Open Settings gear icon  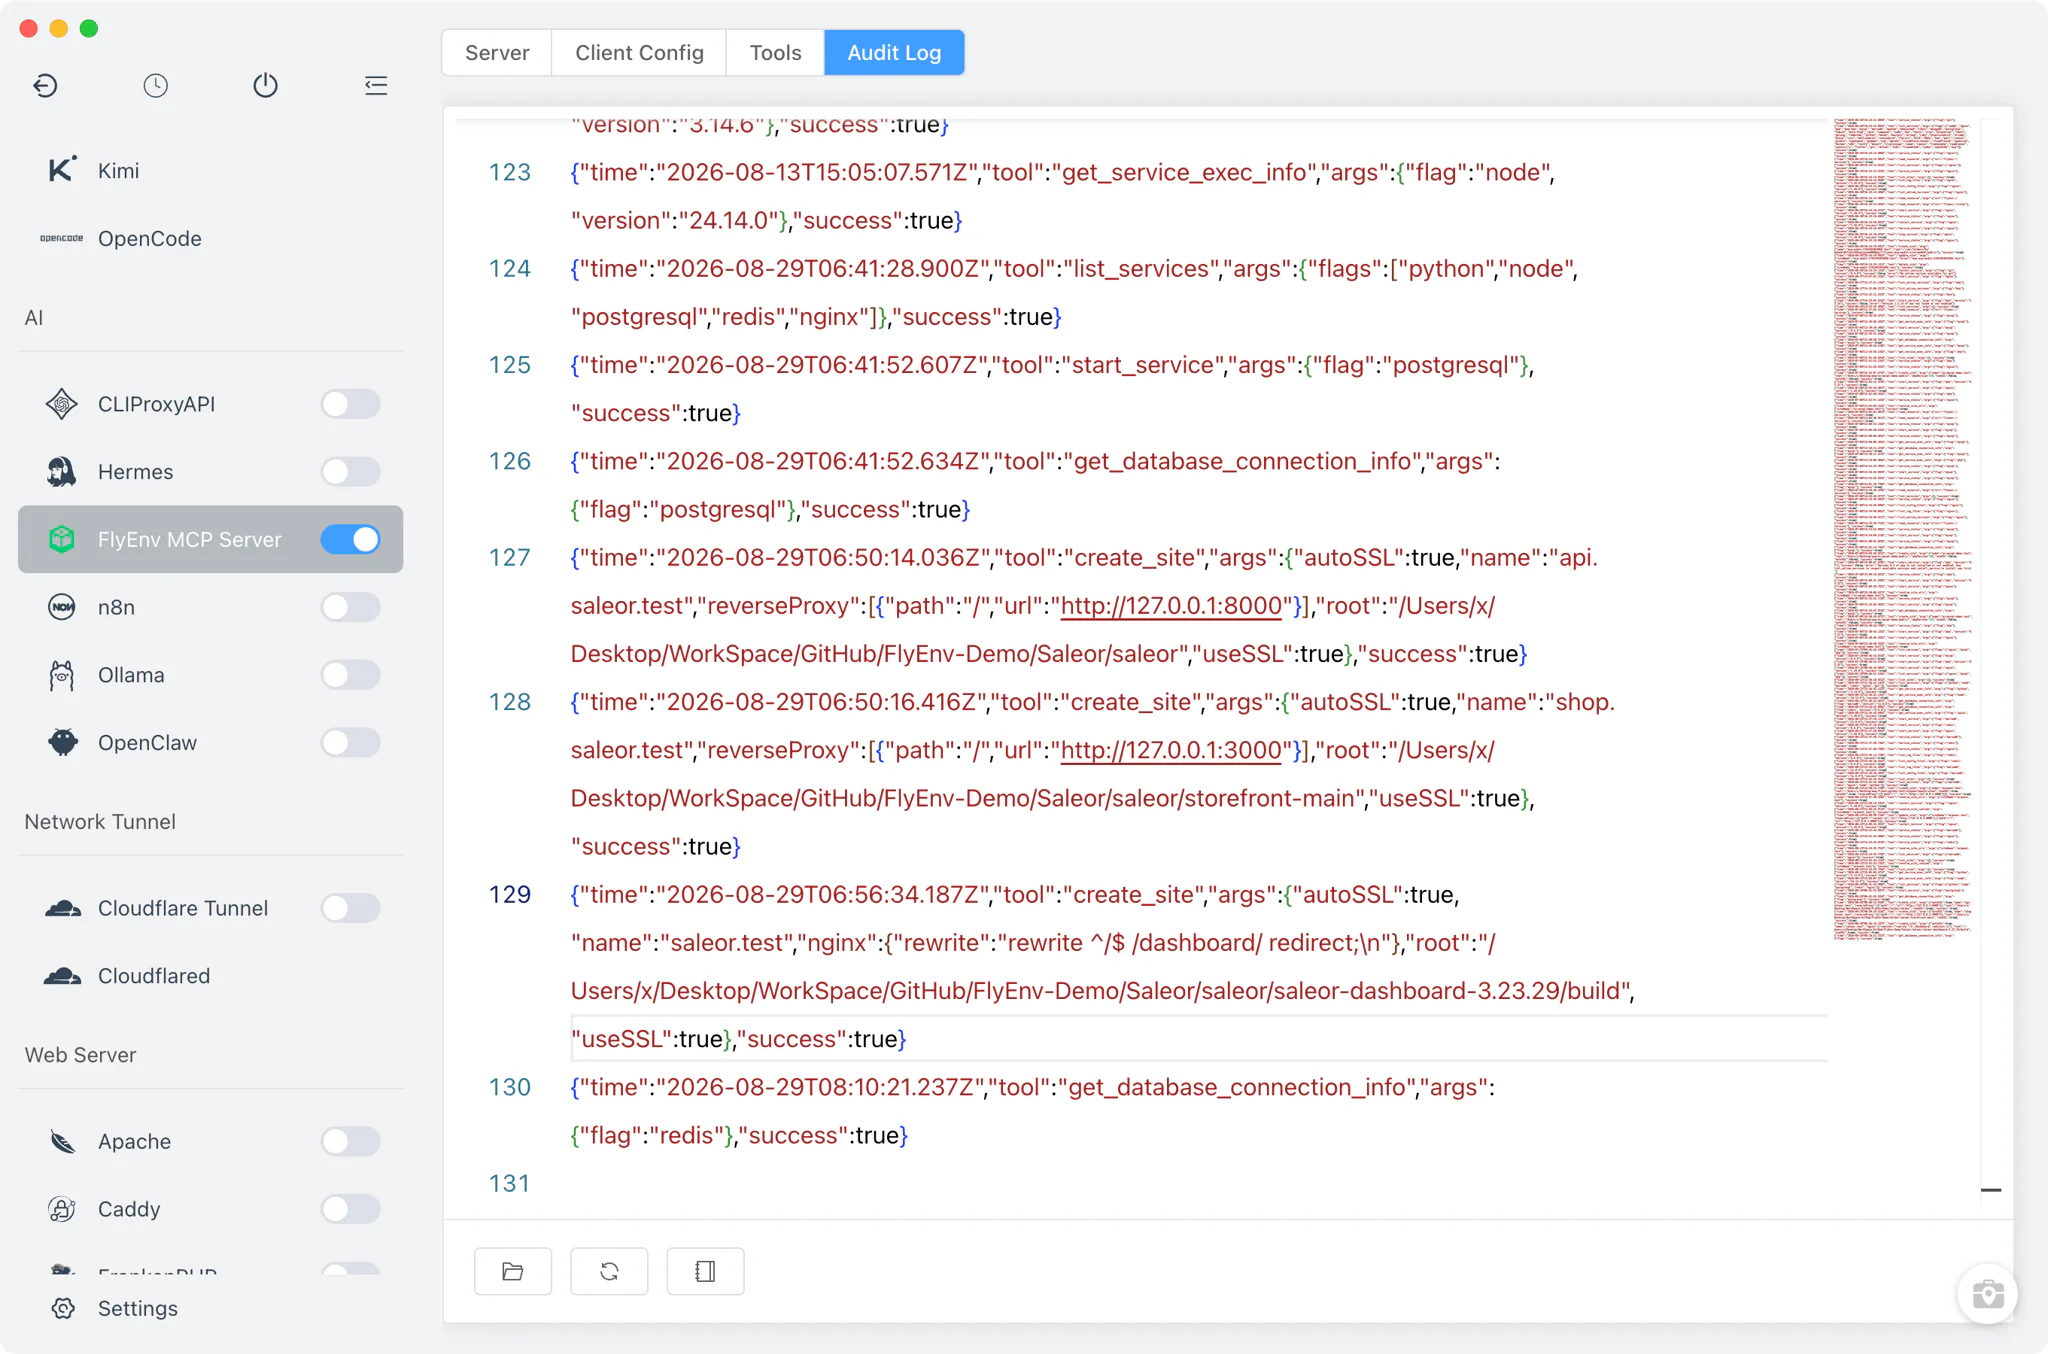point(63,1308)
